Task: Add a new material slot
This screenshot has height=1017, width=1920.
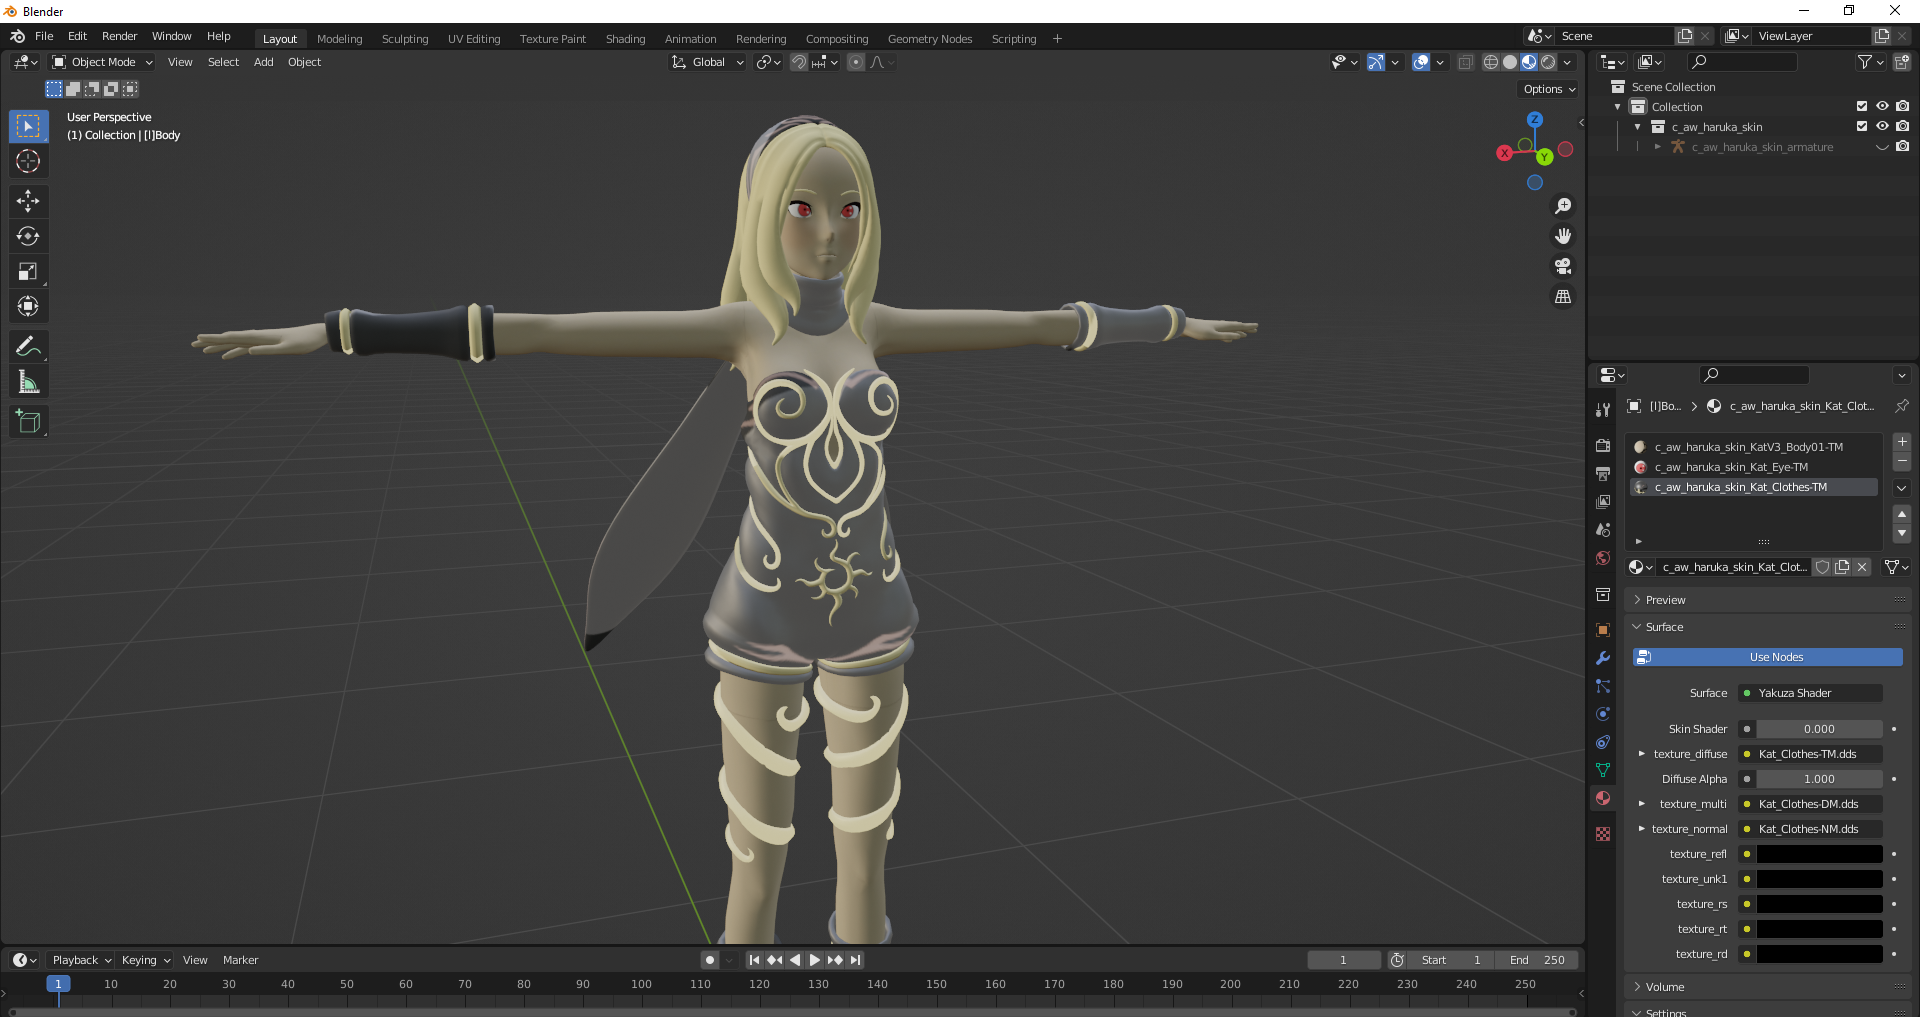Action: (1902, 442)
